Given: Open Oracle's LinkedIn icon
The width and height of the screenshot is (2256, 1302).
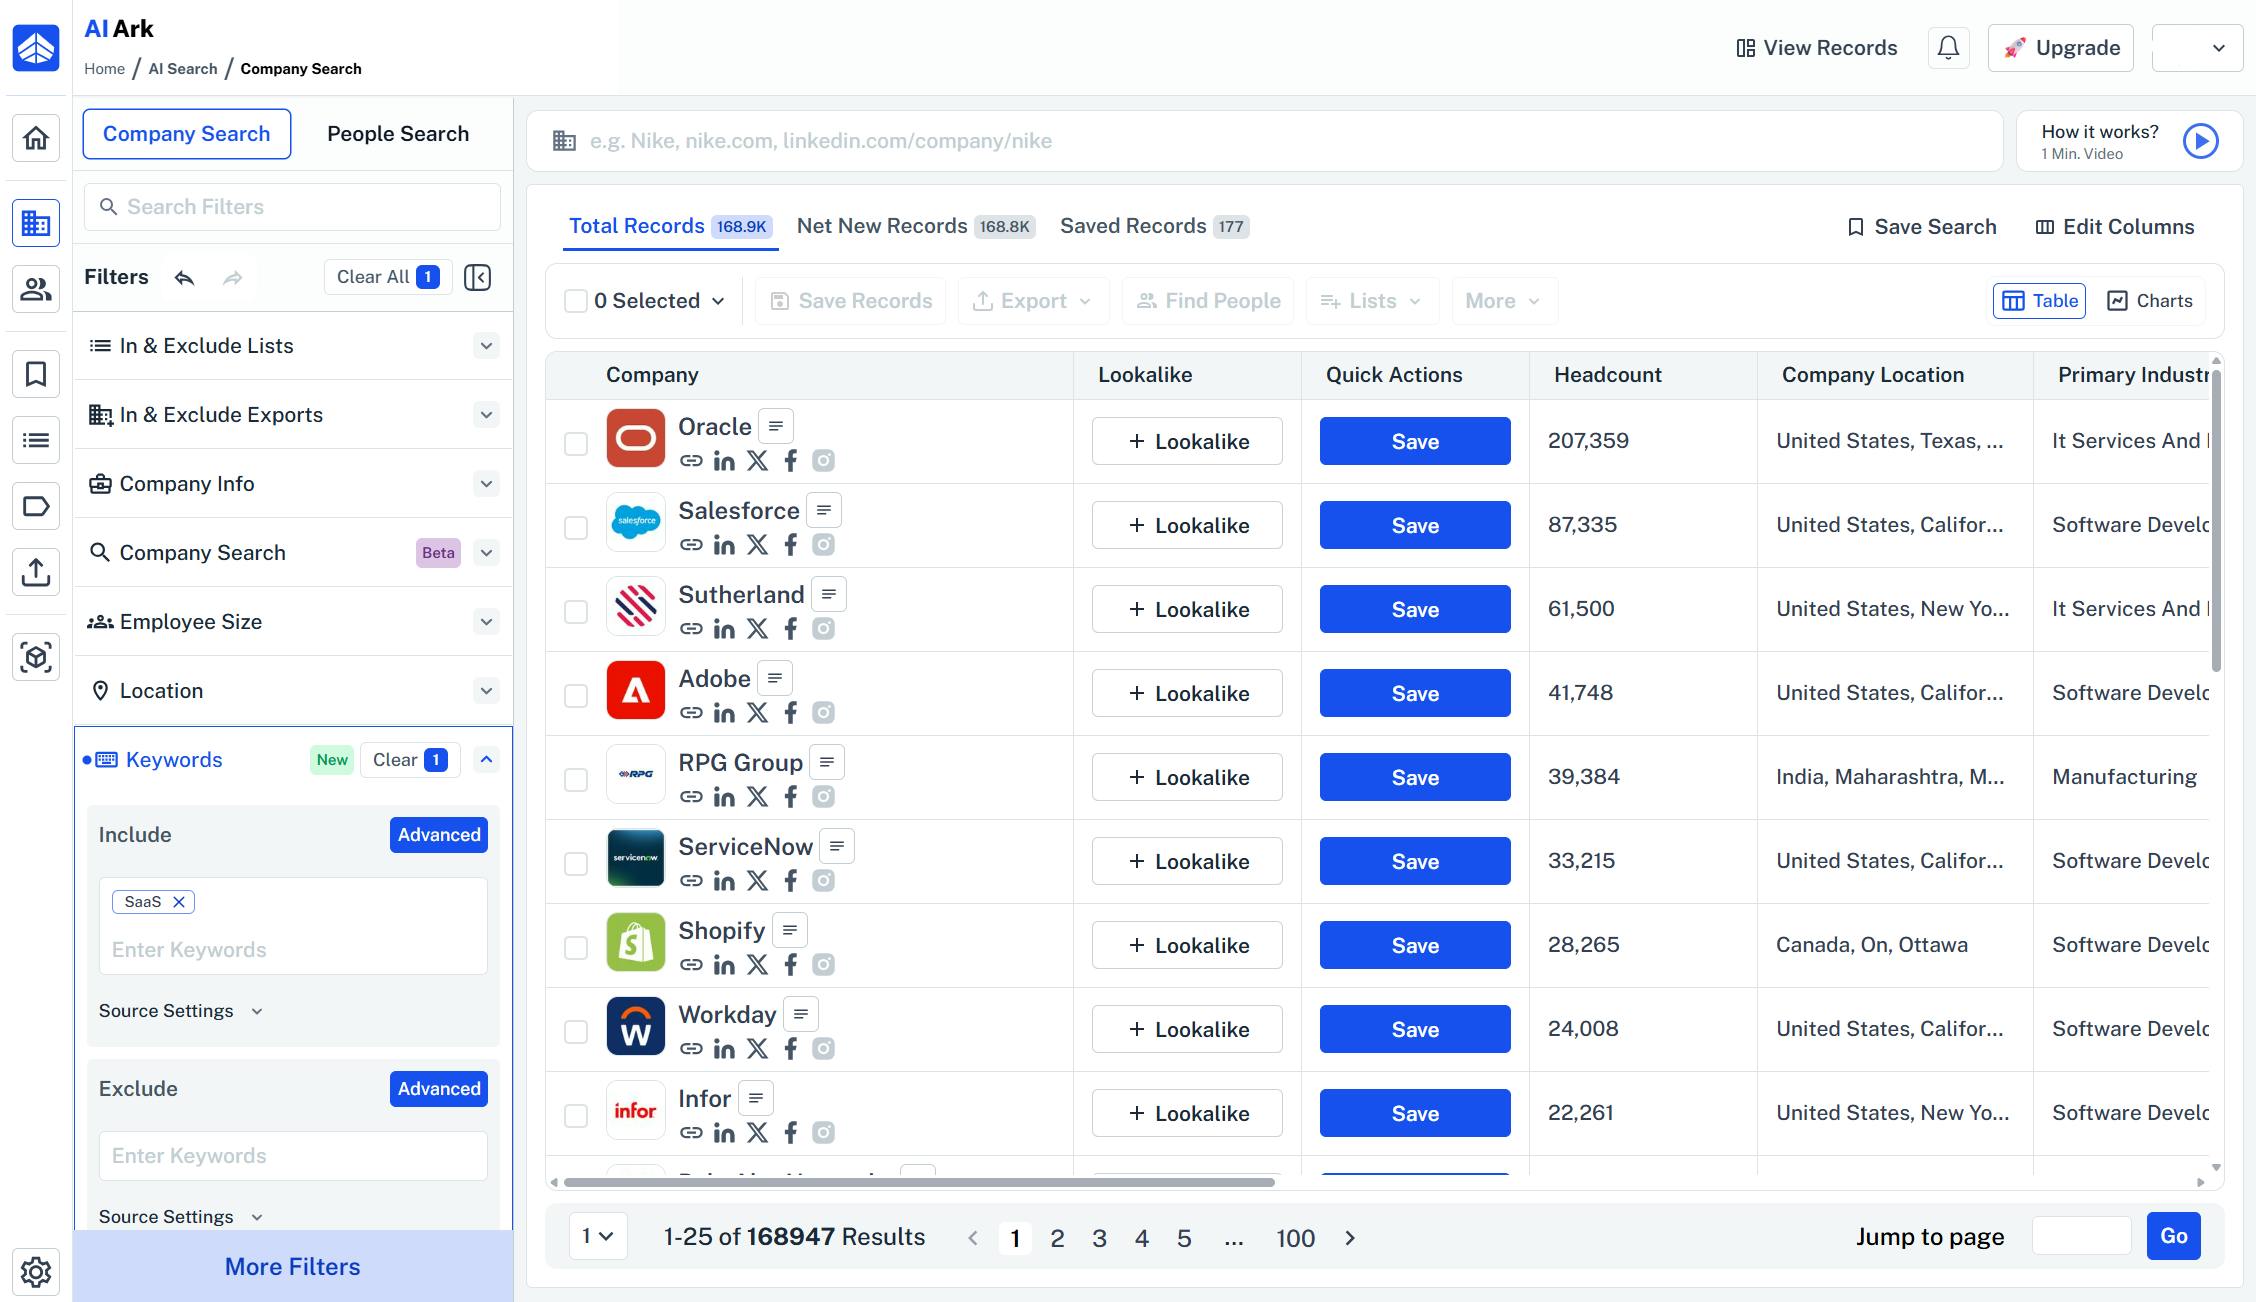Looking at the screenshot, I should pyautogui.click(x=724, y=461).
